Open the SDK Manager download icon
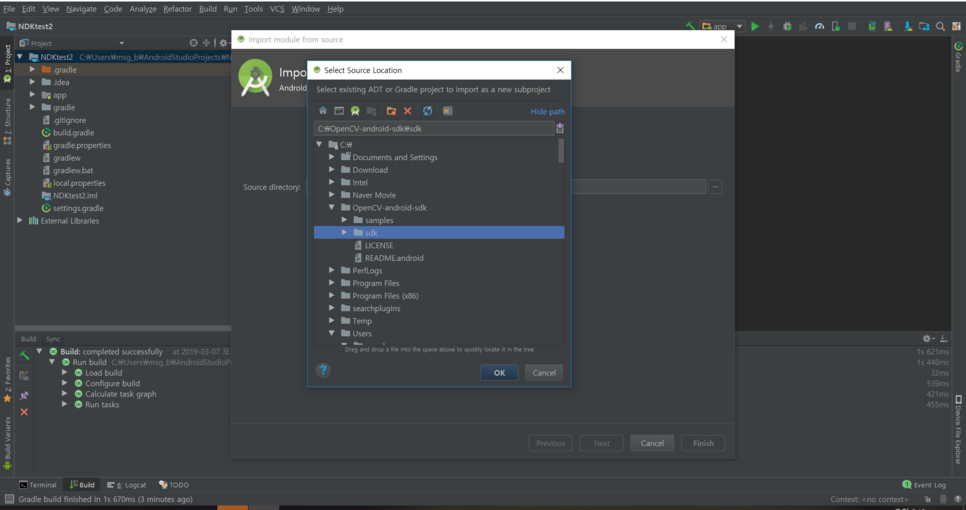The height and width of the screenshot is (510, 966). coord(908,26)
